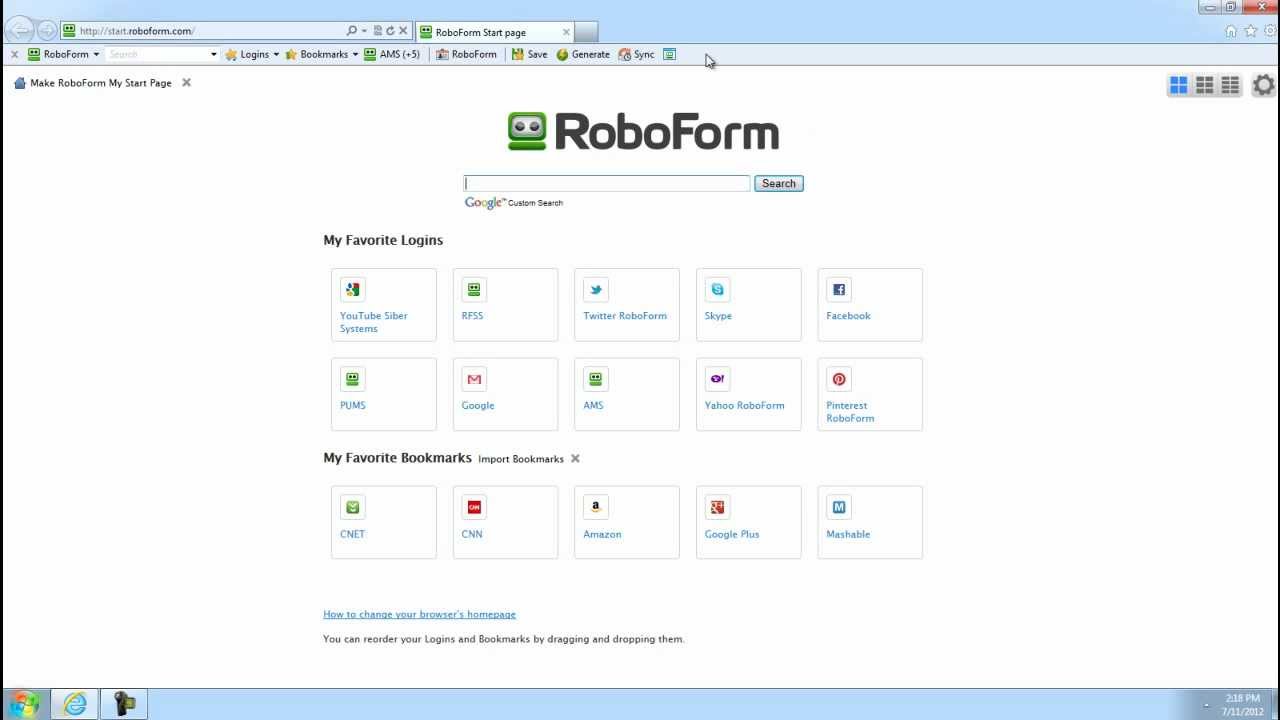Switch to medium tiles view
1280x720 pixels.
point(1205,86)
